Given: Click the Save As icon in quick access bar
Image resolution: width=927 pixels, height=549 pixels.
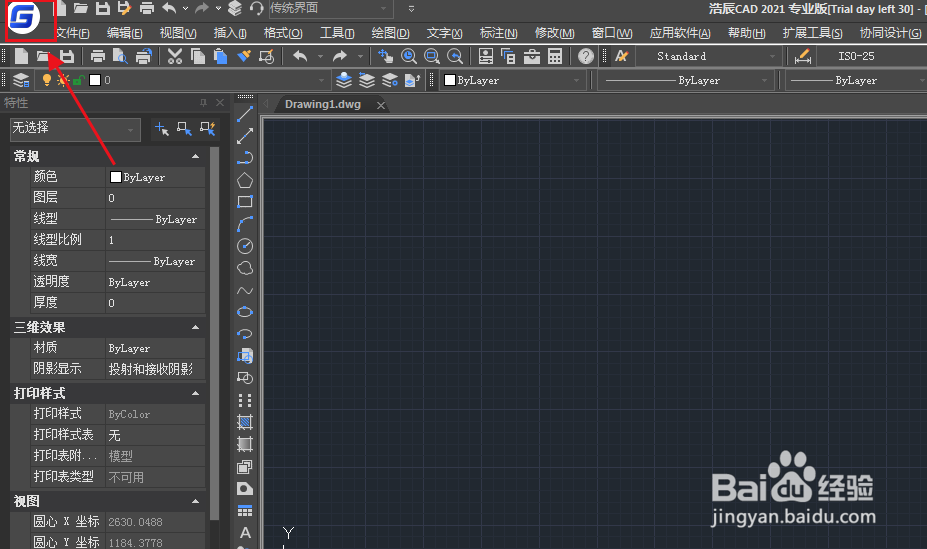Looking at the screenshot, I should [x=124, y=8].
